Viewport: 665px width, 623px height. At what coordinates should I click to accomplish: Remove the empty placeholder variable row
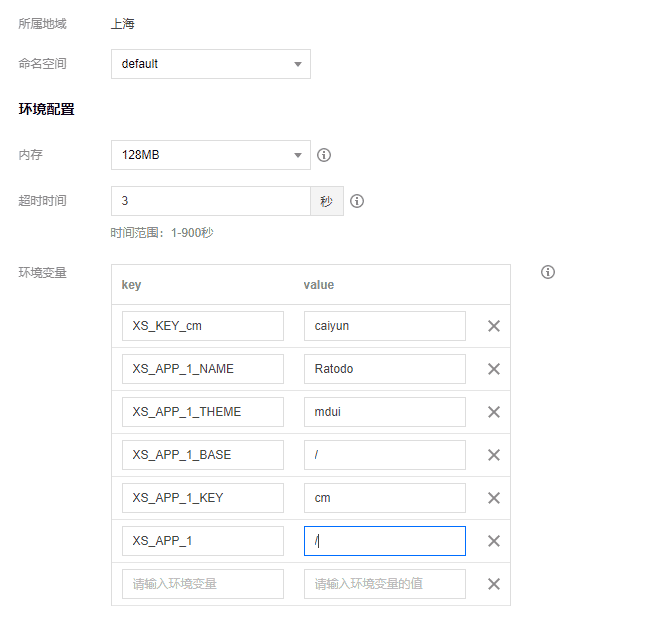pos(493,584)
